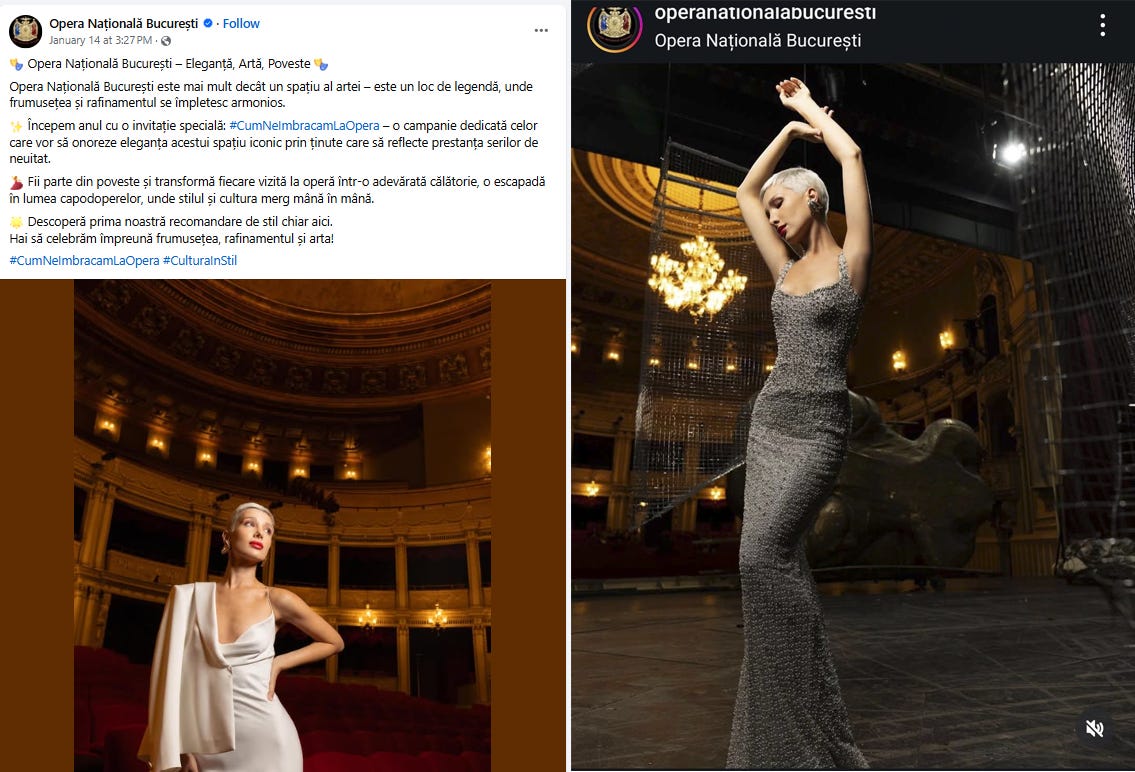
Task: Click the dancer emoji beside Fii parte
Action: click(x=17, y=182)
